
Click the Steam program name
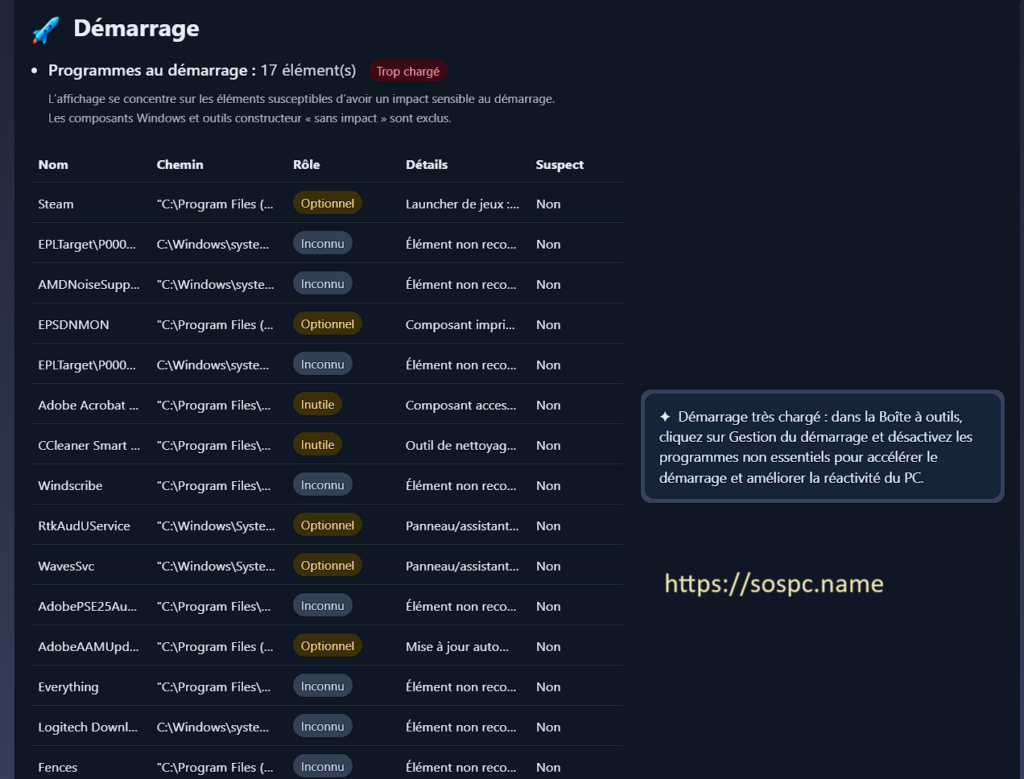click(x=56, y=204)
